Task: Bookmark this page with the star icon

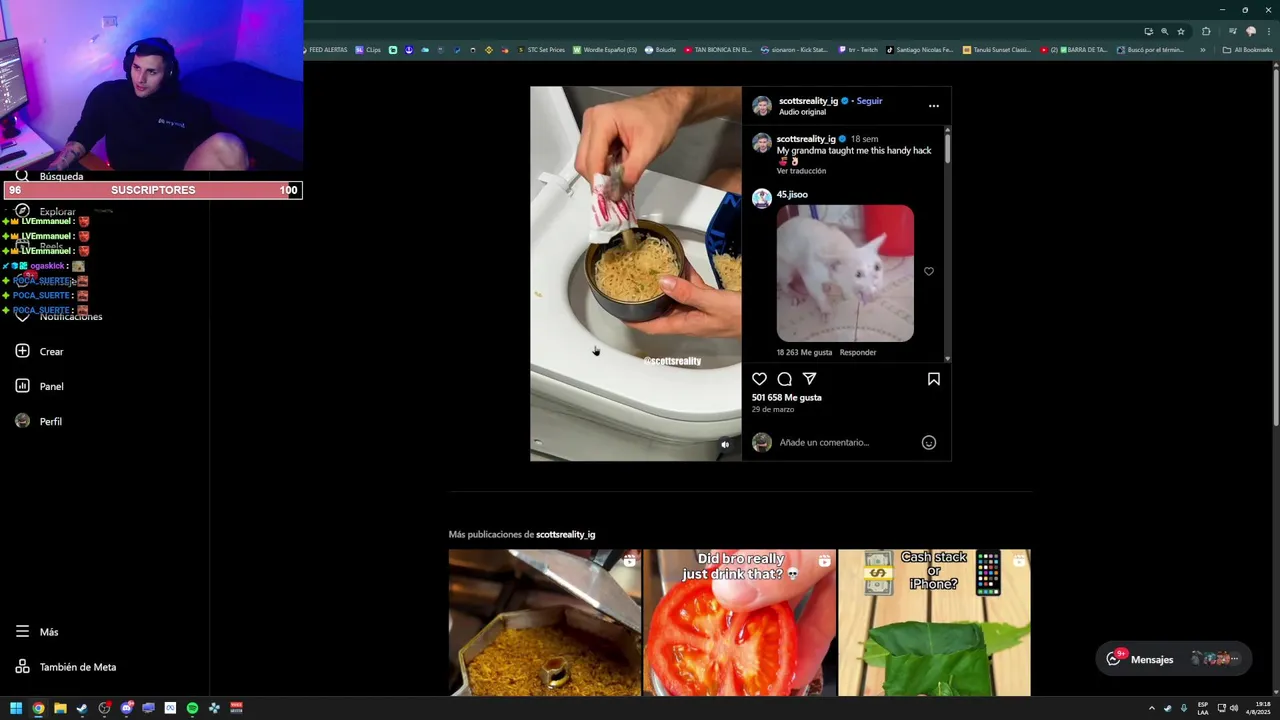Action: [x=1181, y=31]
